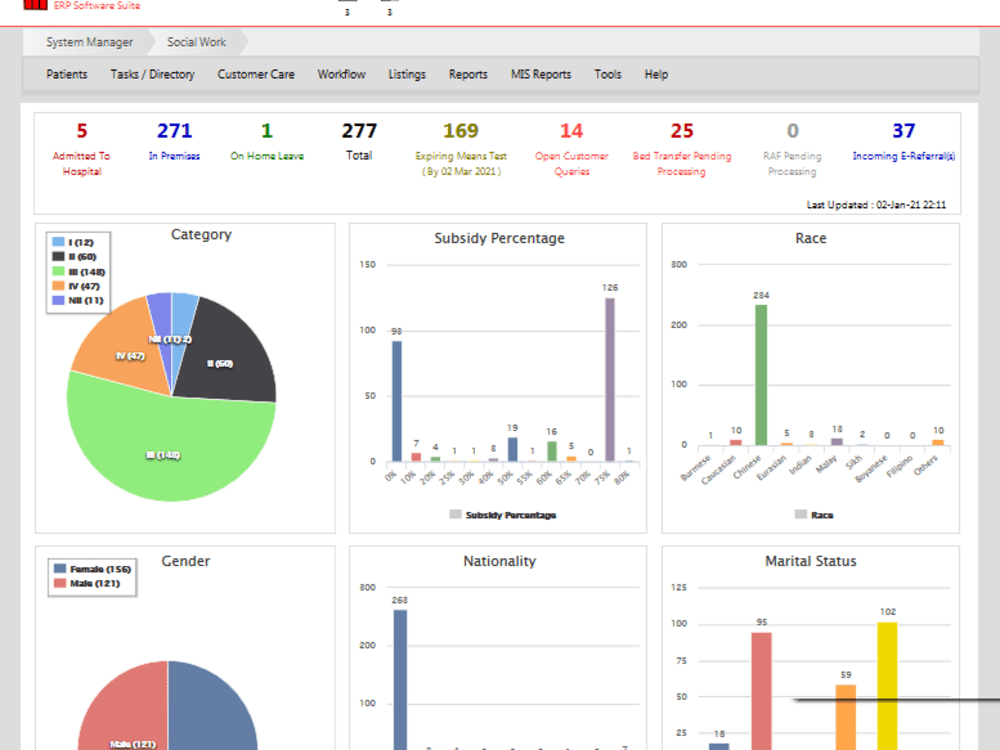Click the Others race bar labeled 10
This screenshot has width=1000, height=750.
[938, 442]
